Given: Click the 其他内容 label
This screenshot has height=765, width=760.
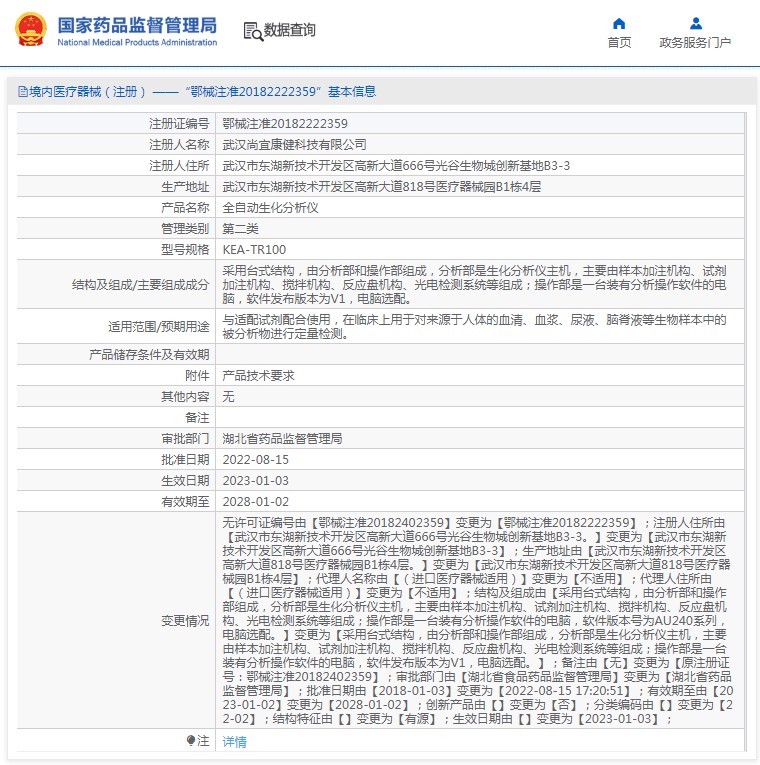Looking at the screenshot, I should pos(185,396).
